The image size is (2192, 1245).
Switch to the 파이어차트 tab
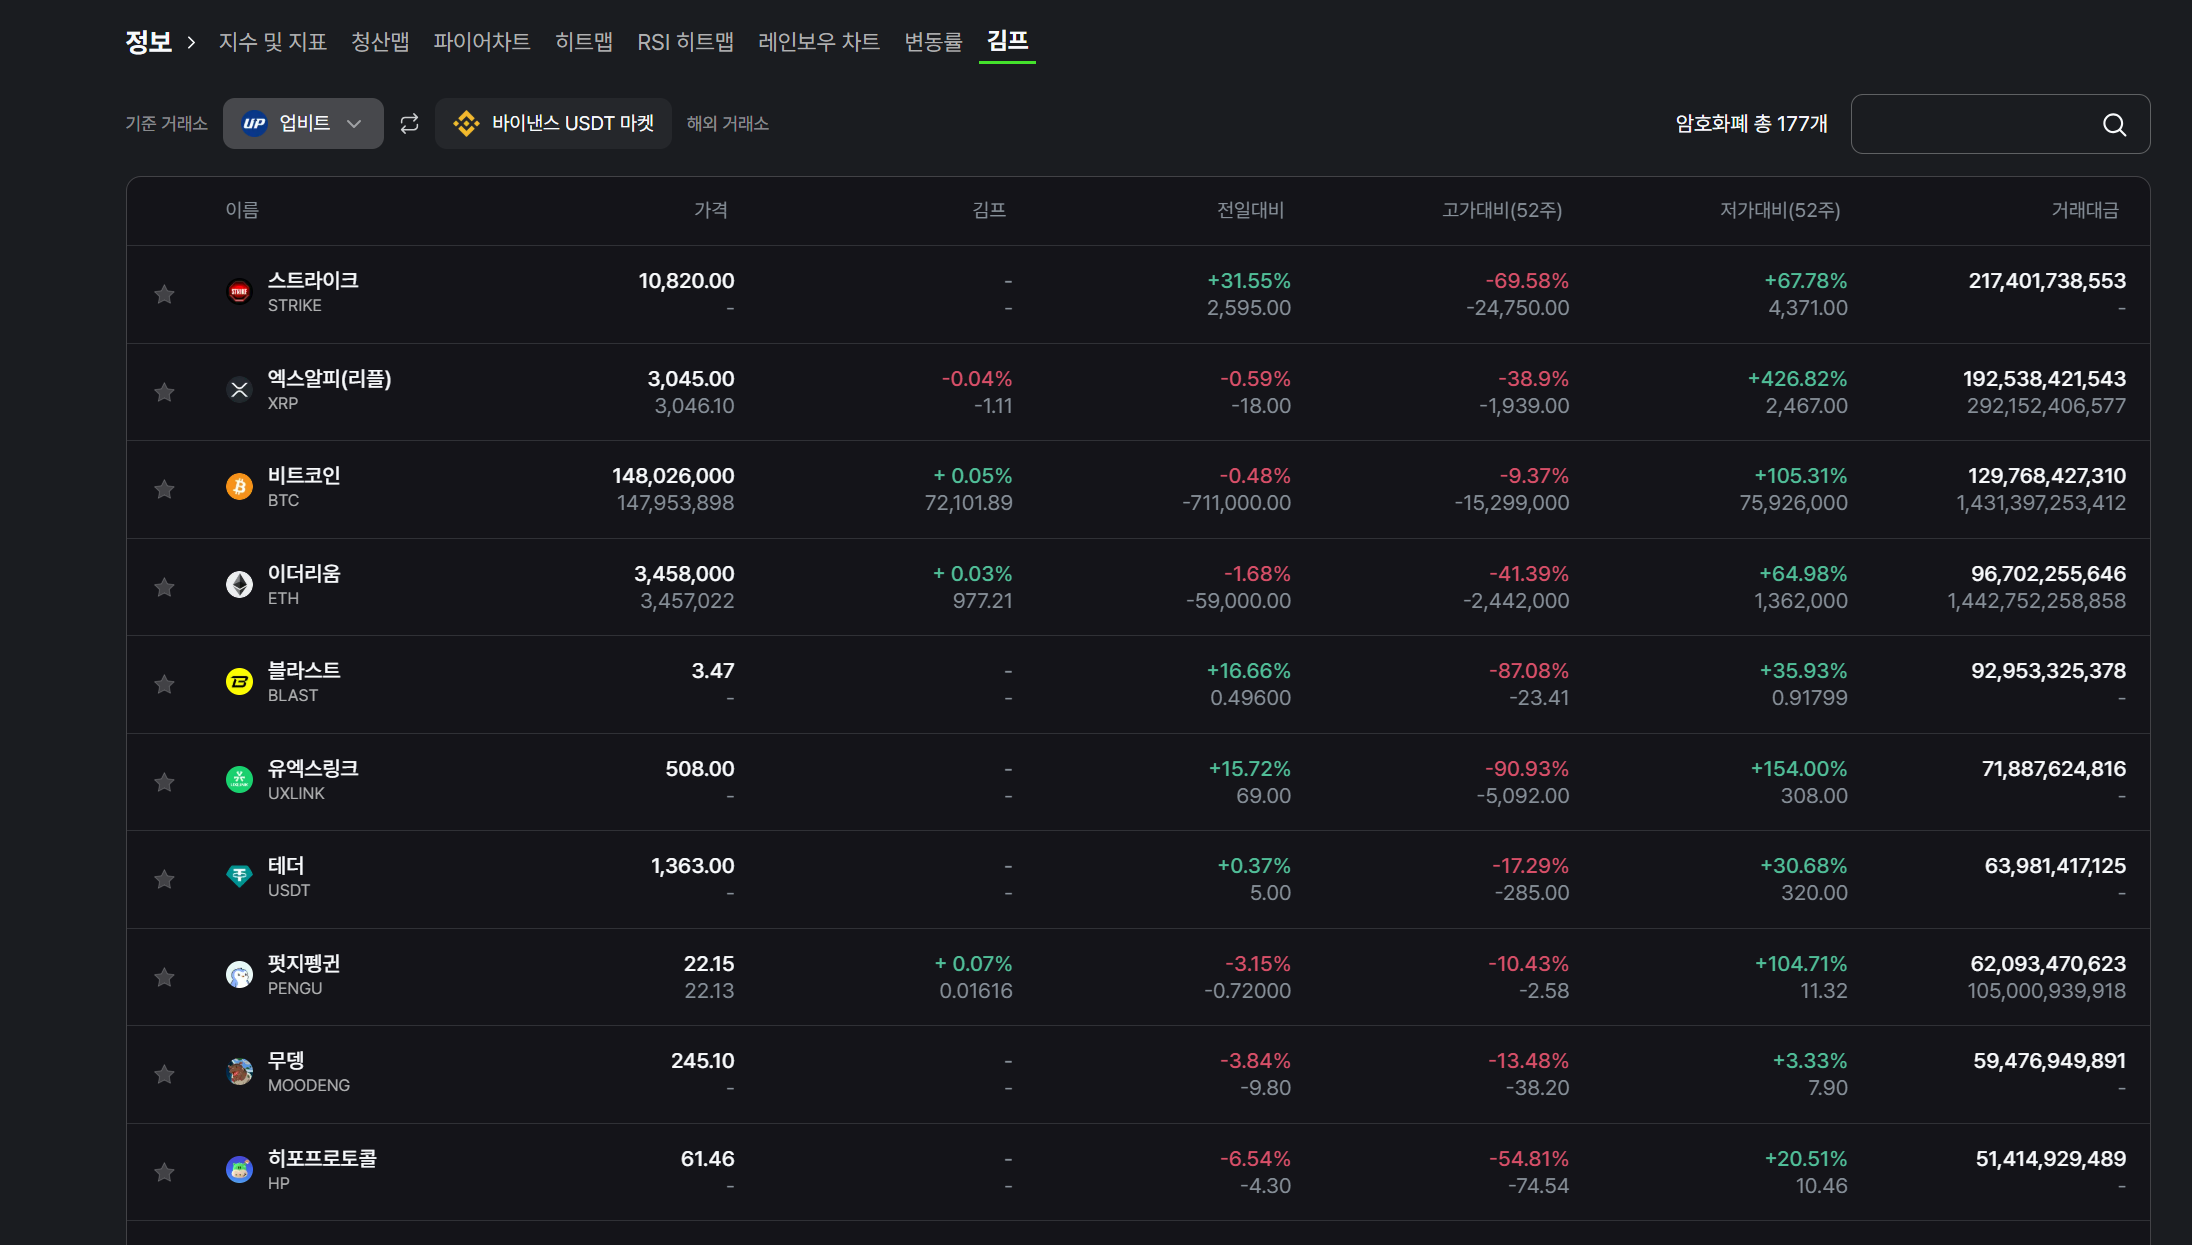[x=482, y=42]
